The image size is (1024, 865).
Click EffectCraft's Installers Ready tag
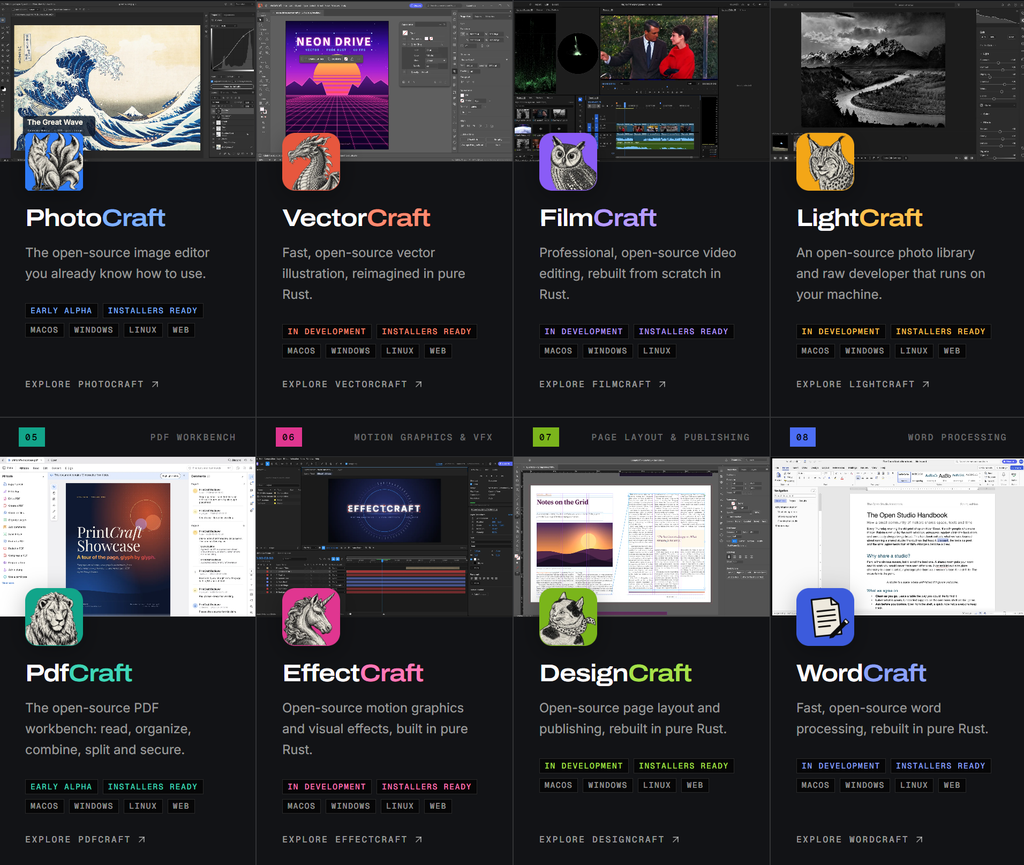pos(426,787)
